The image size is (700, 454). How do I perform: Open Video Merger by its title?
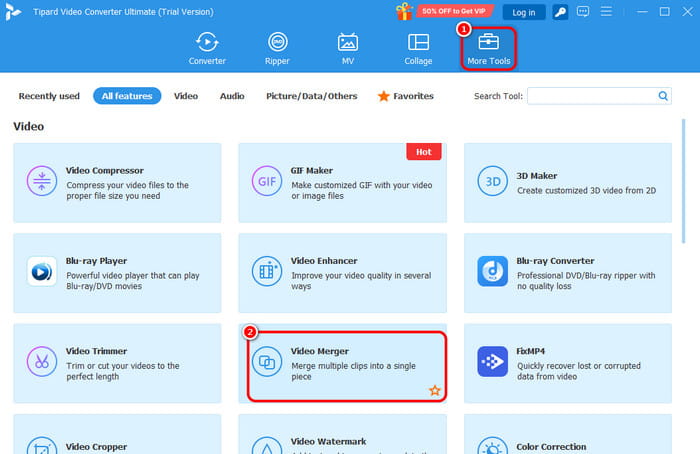pos(320,351)
